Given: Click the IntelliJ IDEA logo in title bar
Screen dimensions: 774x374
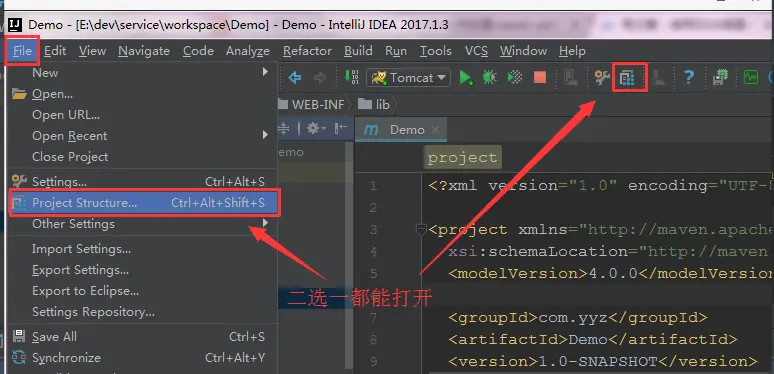Looking at the screenshot, I should [15, 24].
